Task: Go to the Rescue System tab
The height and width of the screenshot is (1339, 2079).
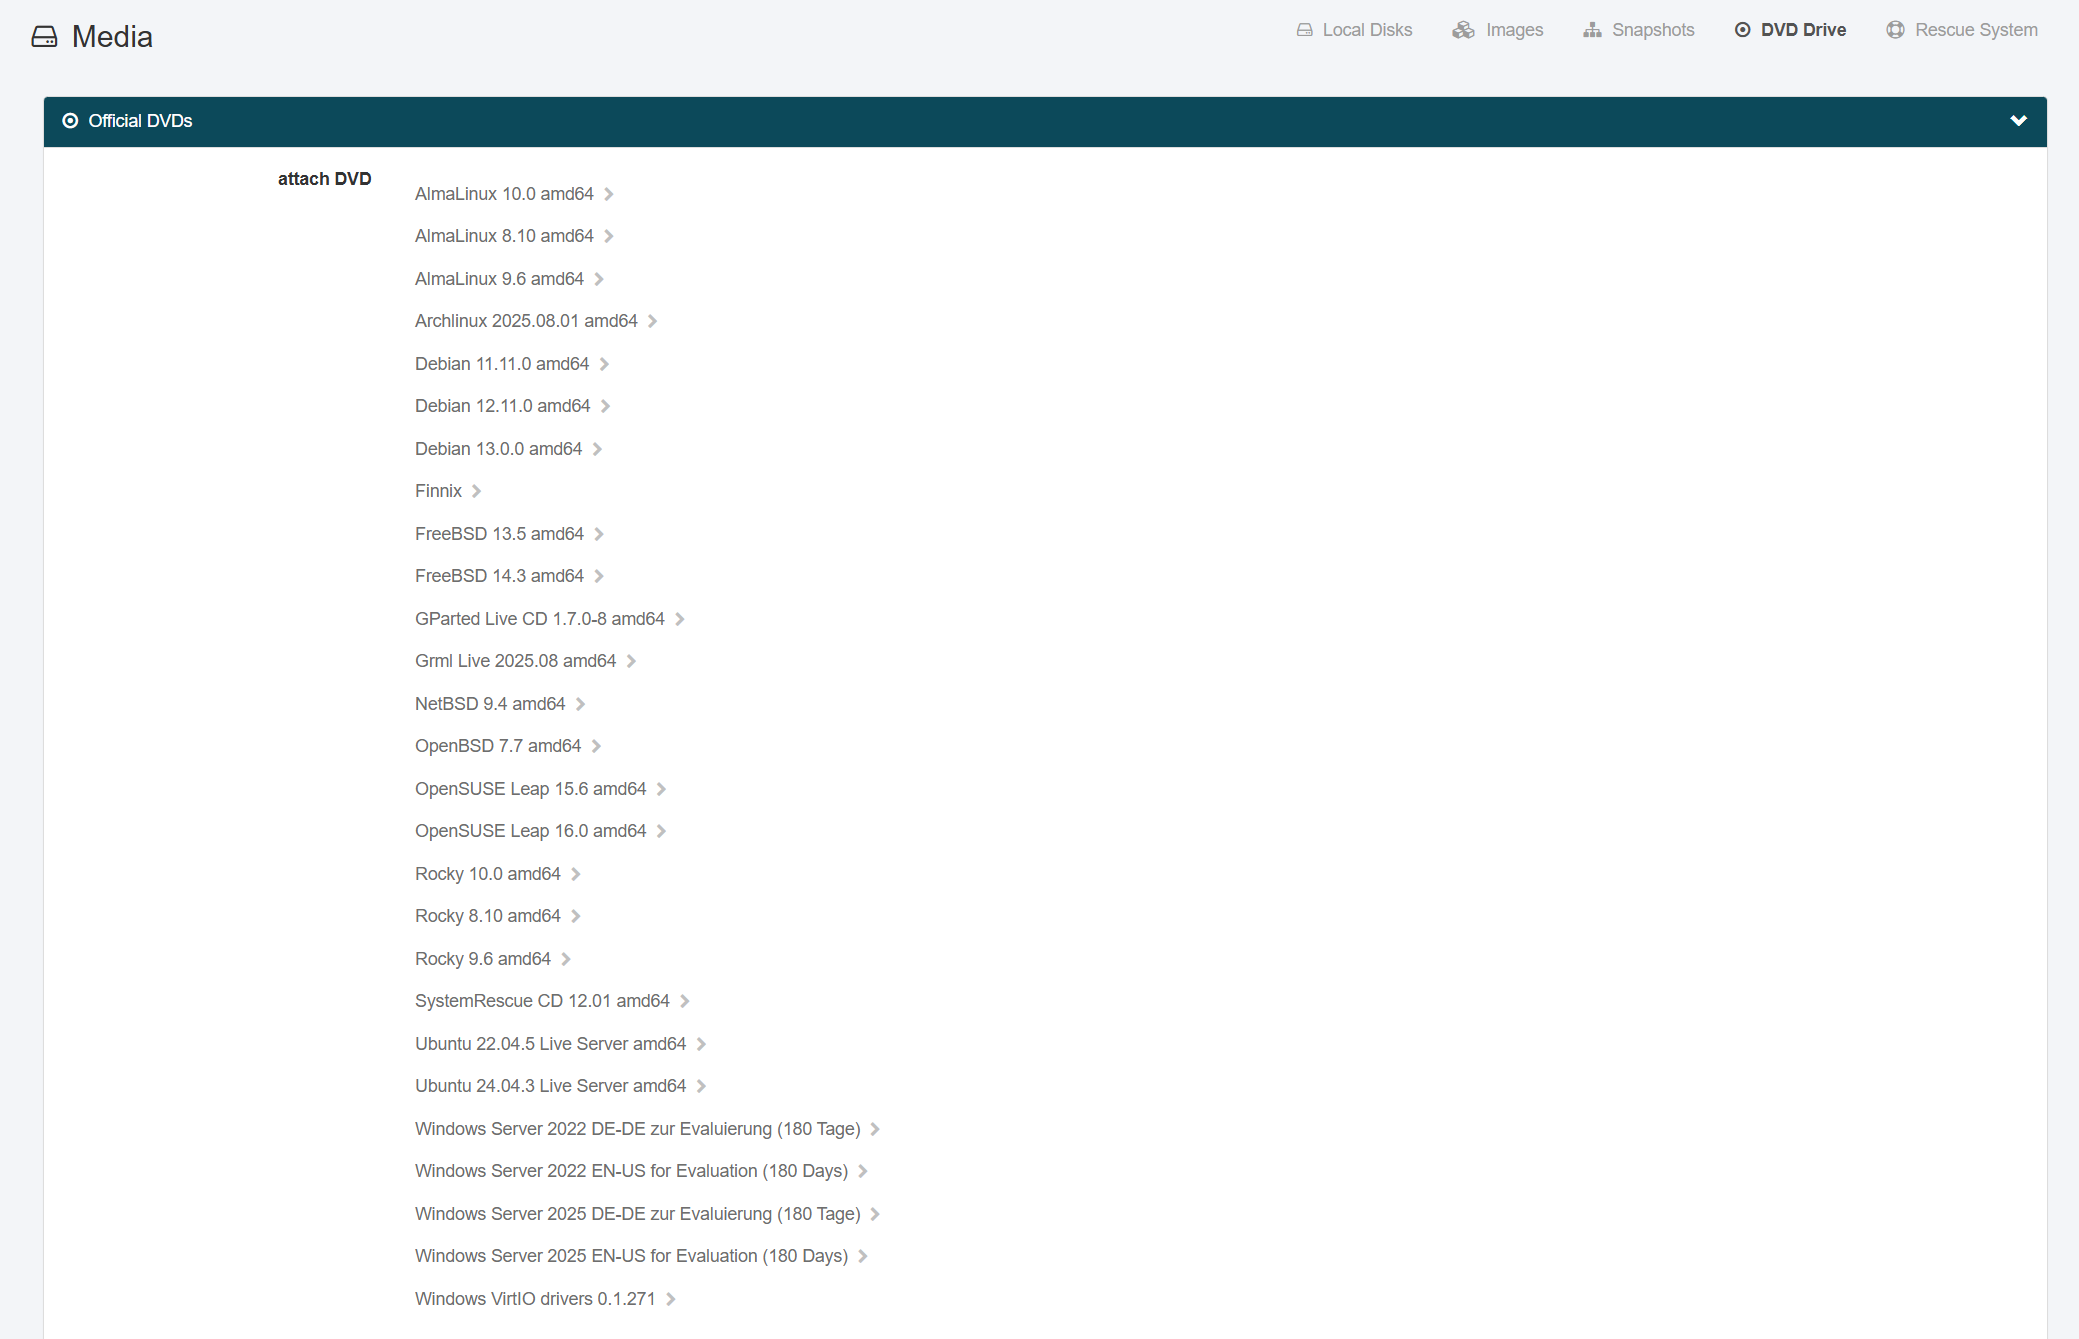Action: (x=1962, y=30)
